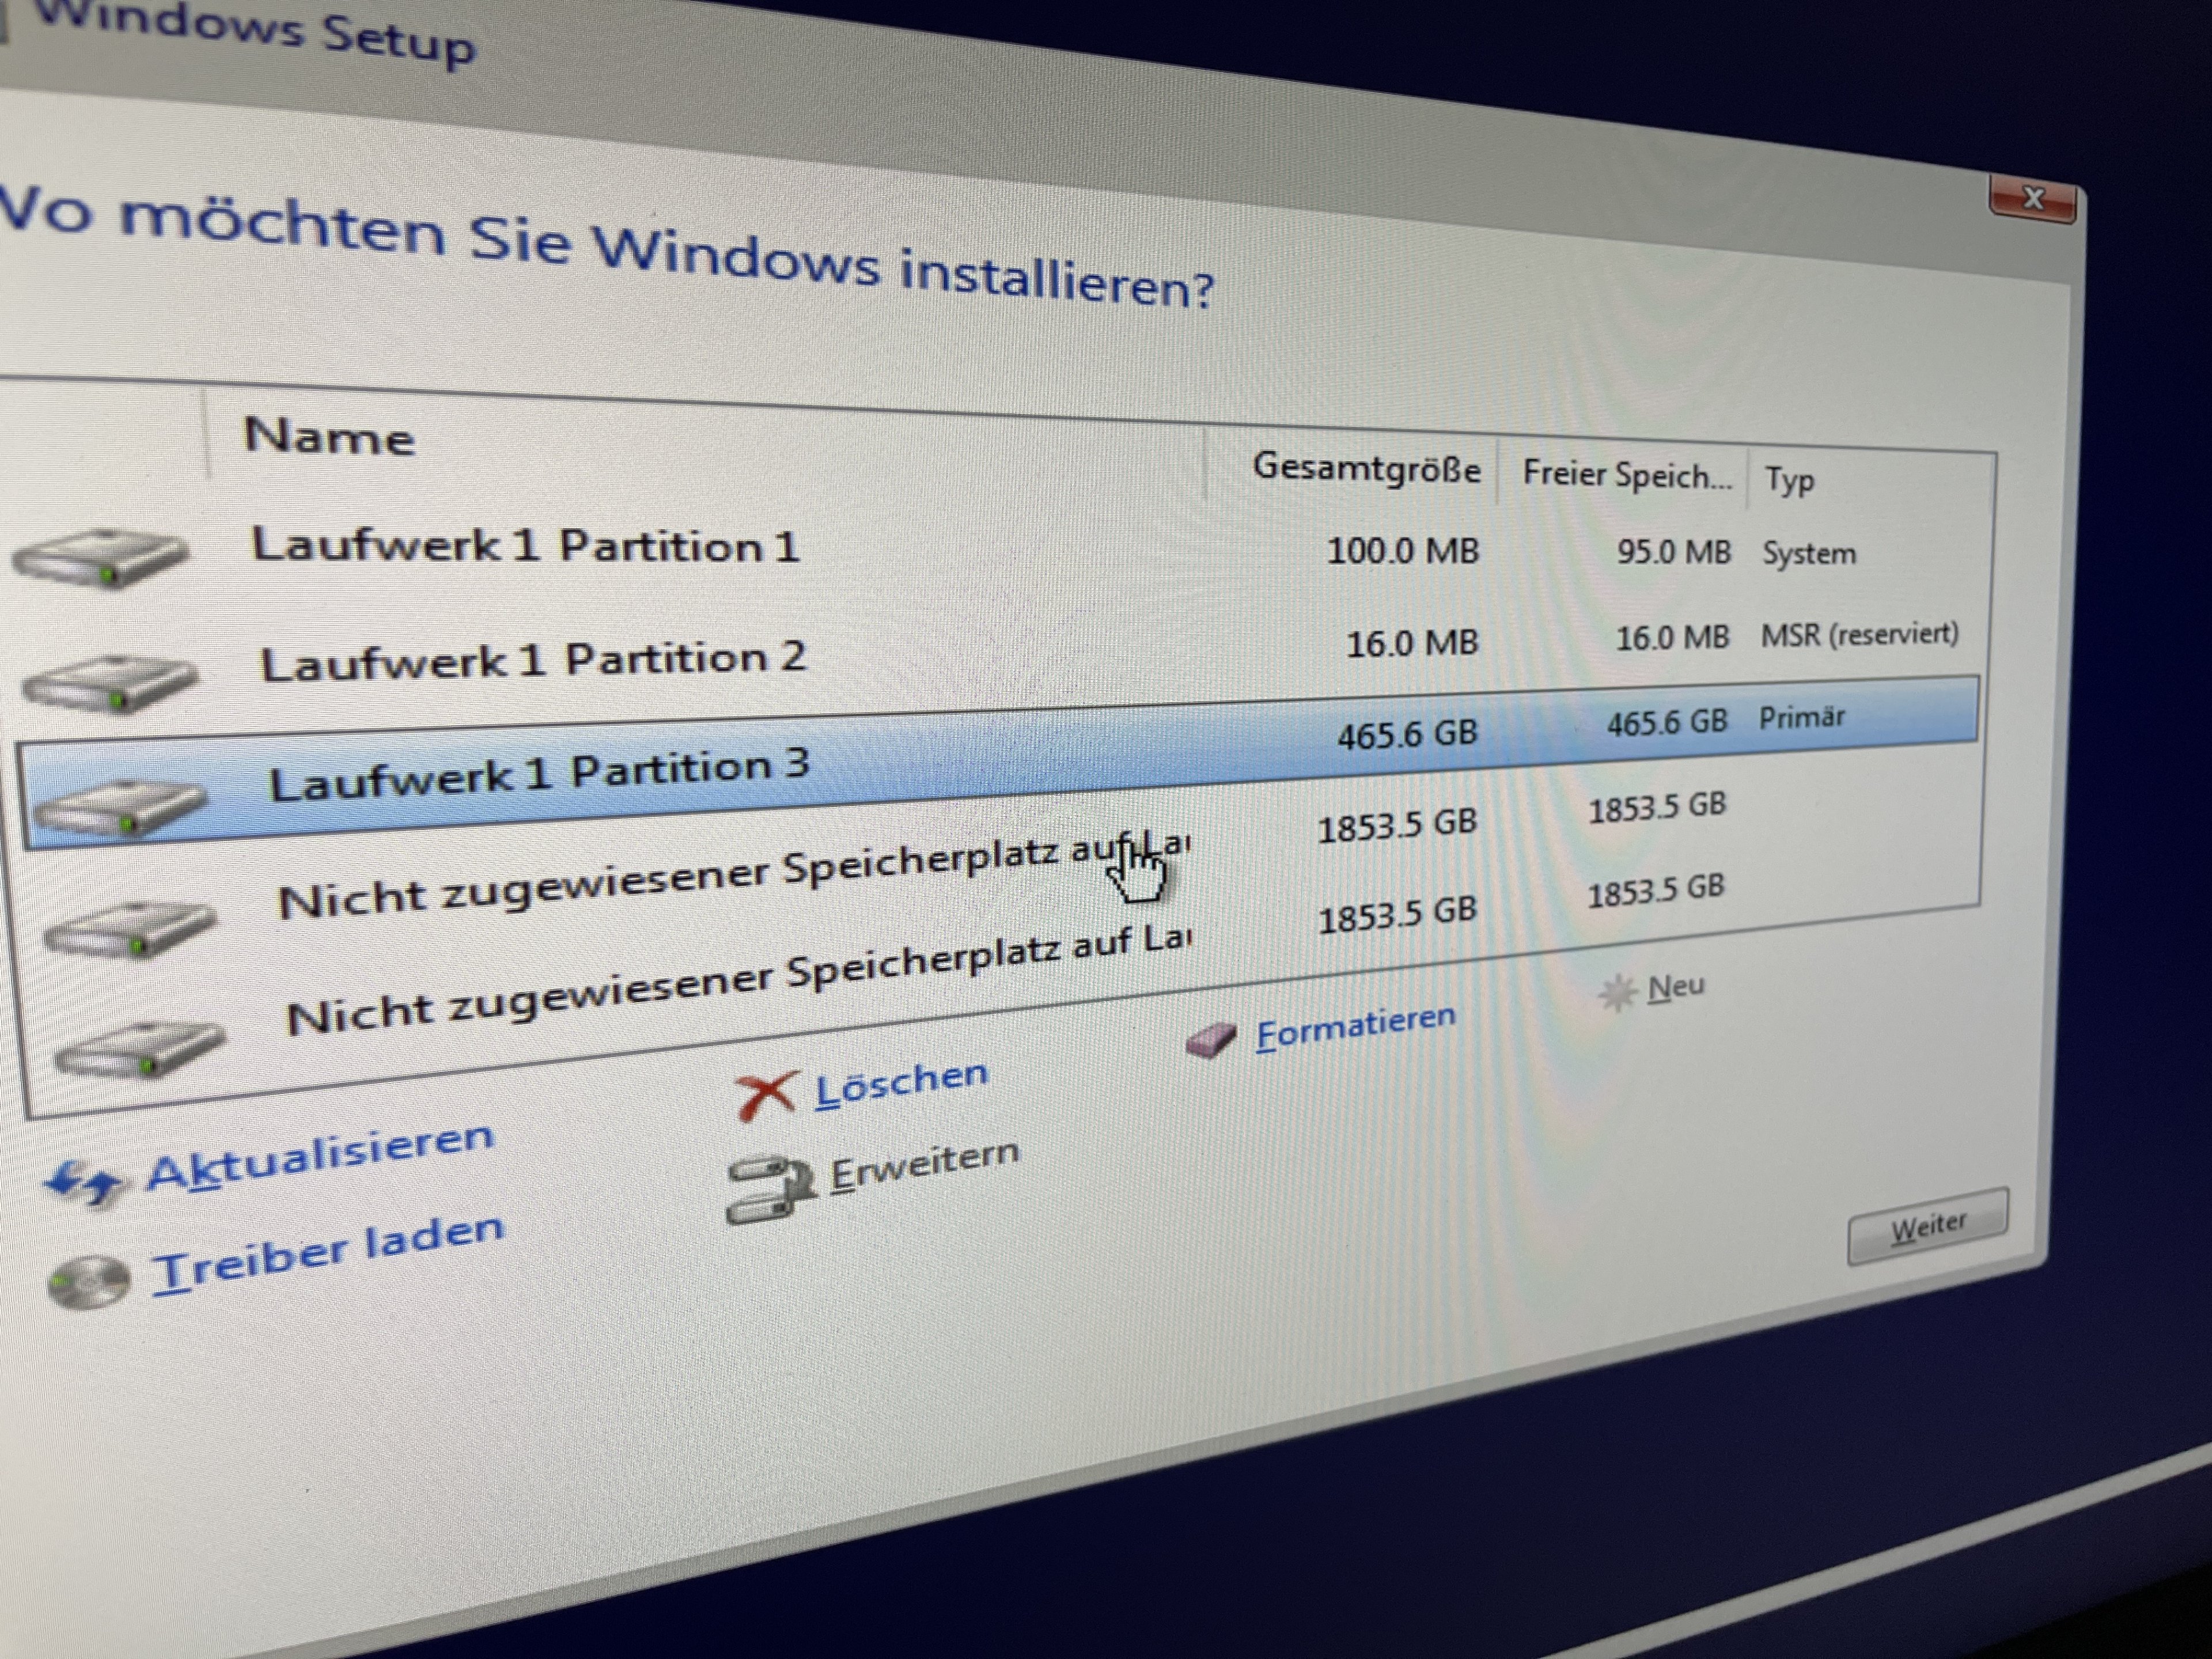Close the Windows Setup dialog
The width and height of the screenshot is (2212, 1659).
2032,199
